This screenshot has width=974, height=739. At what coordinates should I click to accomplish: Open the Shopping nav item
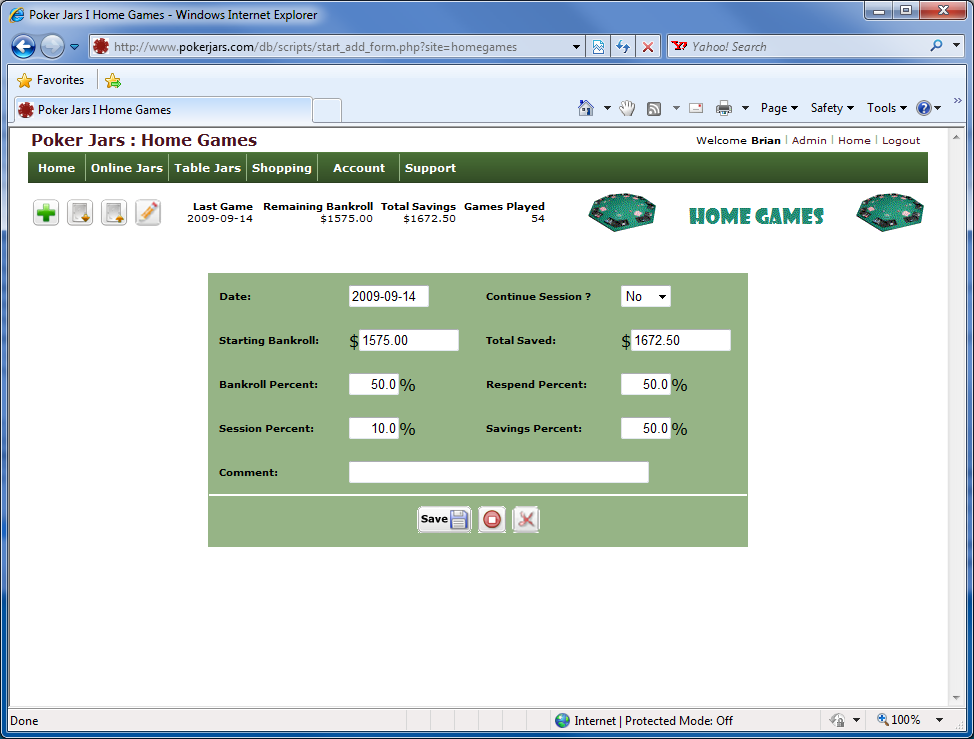click(282, 168)
